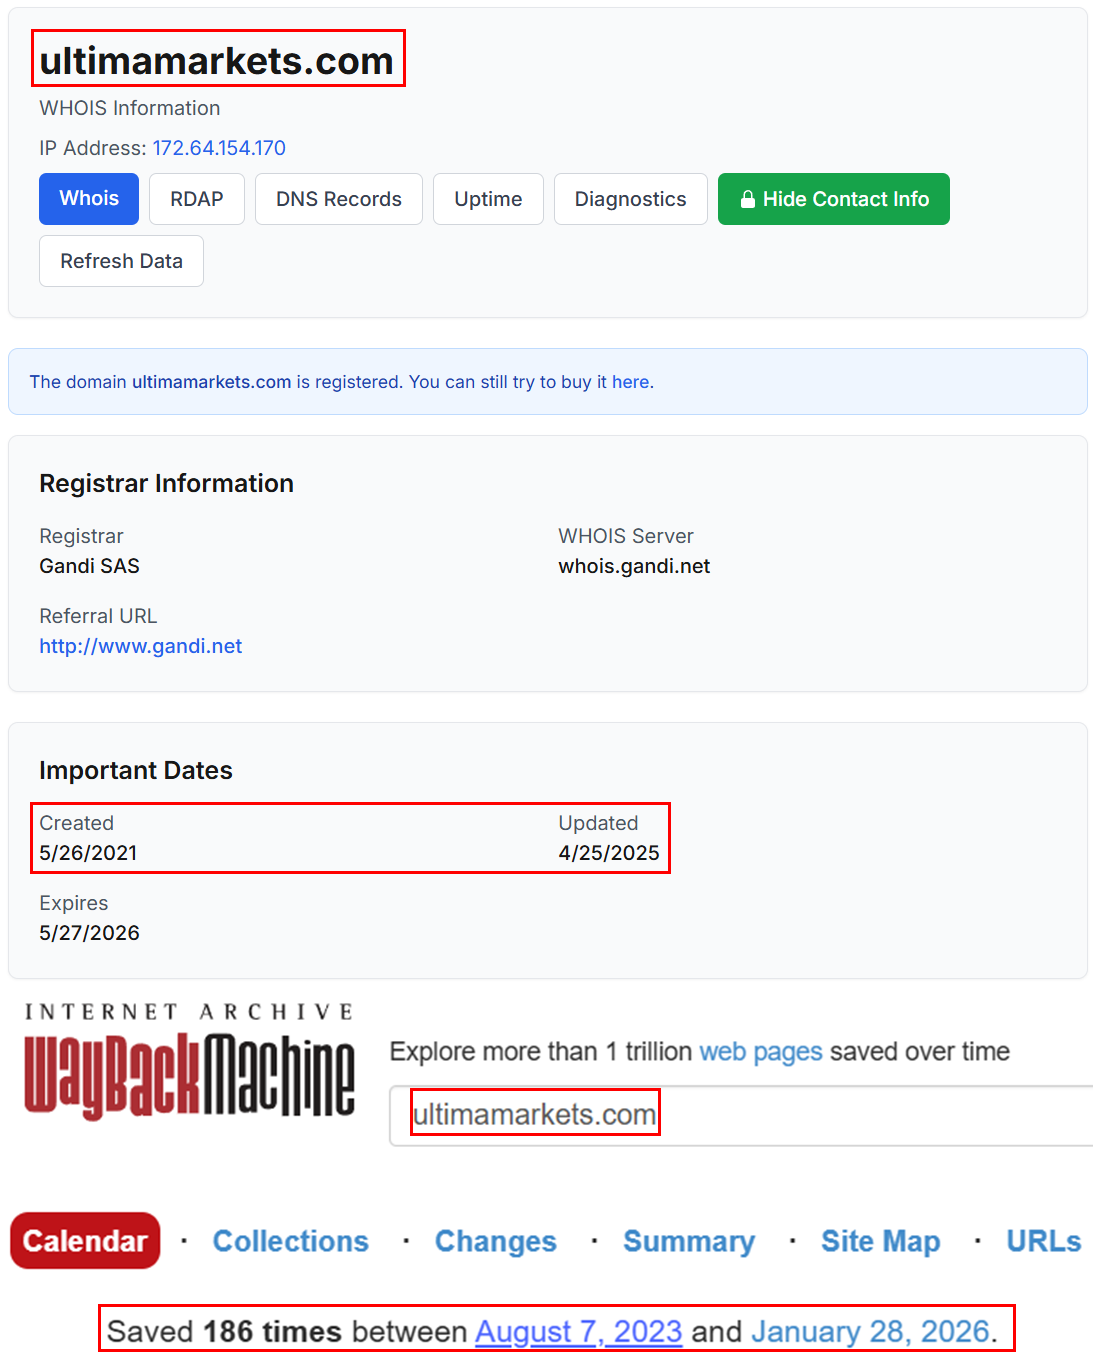Screen dimensions: 1093x1358
Task: Click the lock icon on Hide Contact Info
Action: 747,198
